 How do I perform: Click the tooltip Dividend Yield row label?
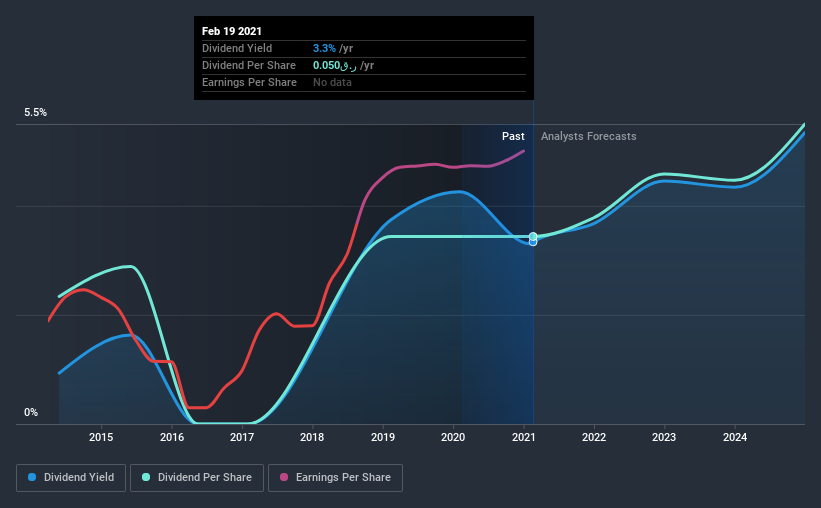point(237,48)
